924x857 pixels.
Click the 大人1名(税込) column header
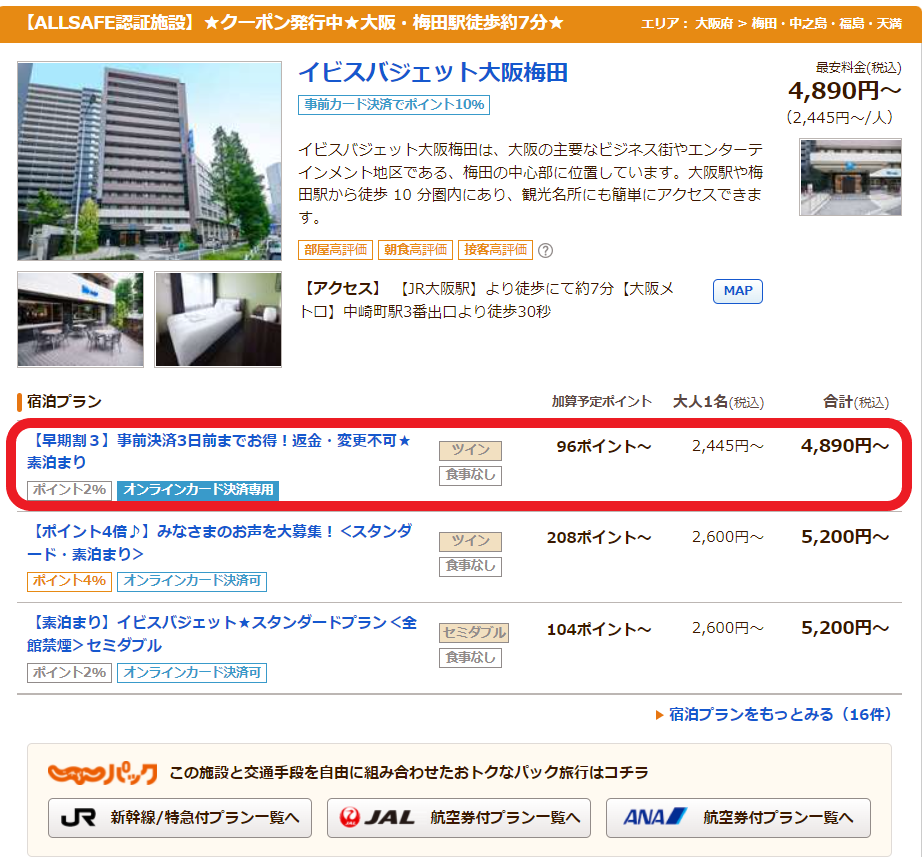[x=718, y=402]
